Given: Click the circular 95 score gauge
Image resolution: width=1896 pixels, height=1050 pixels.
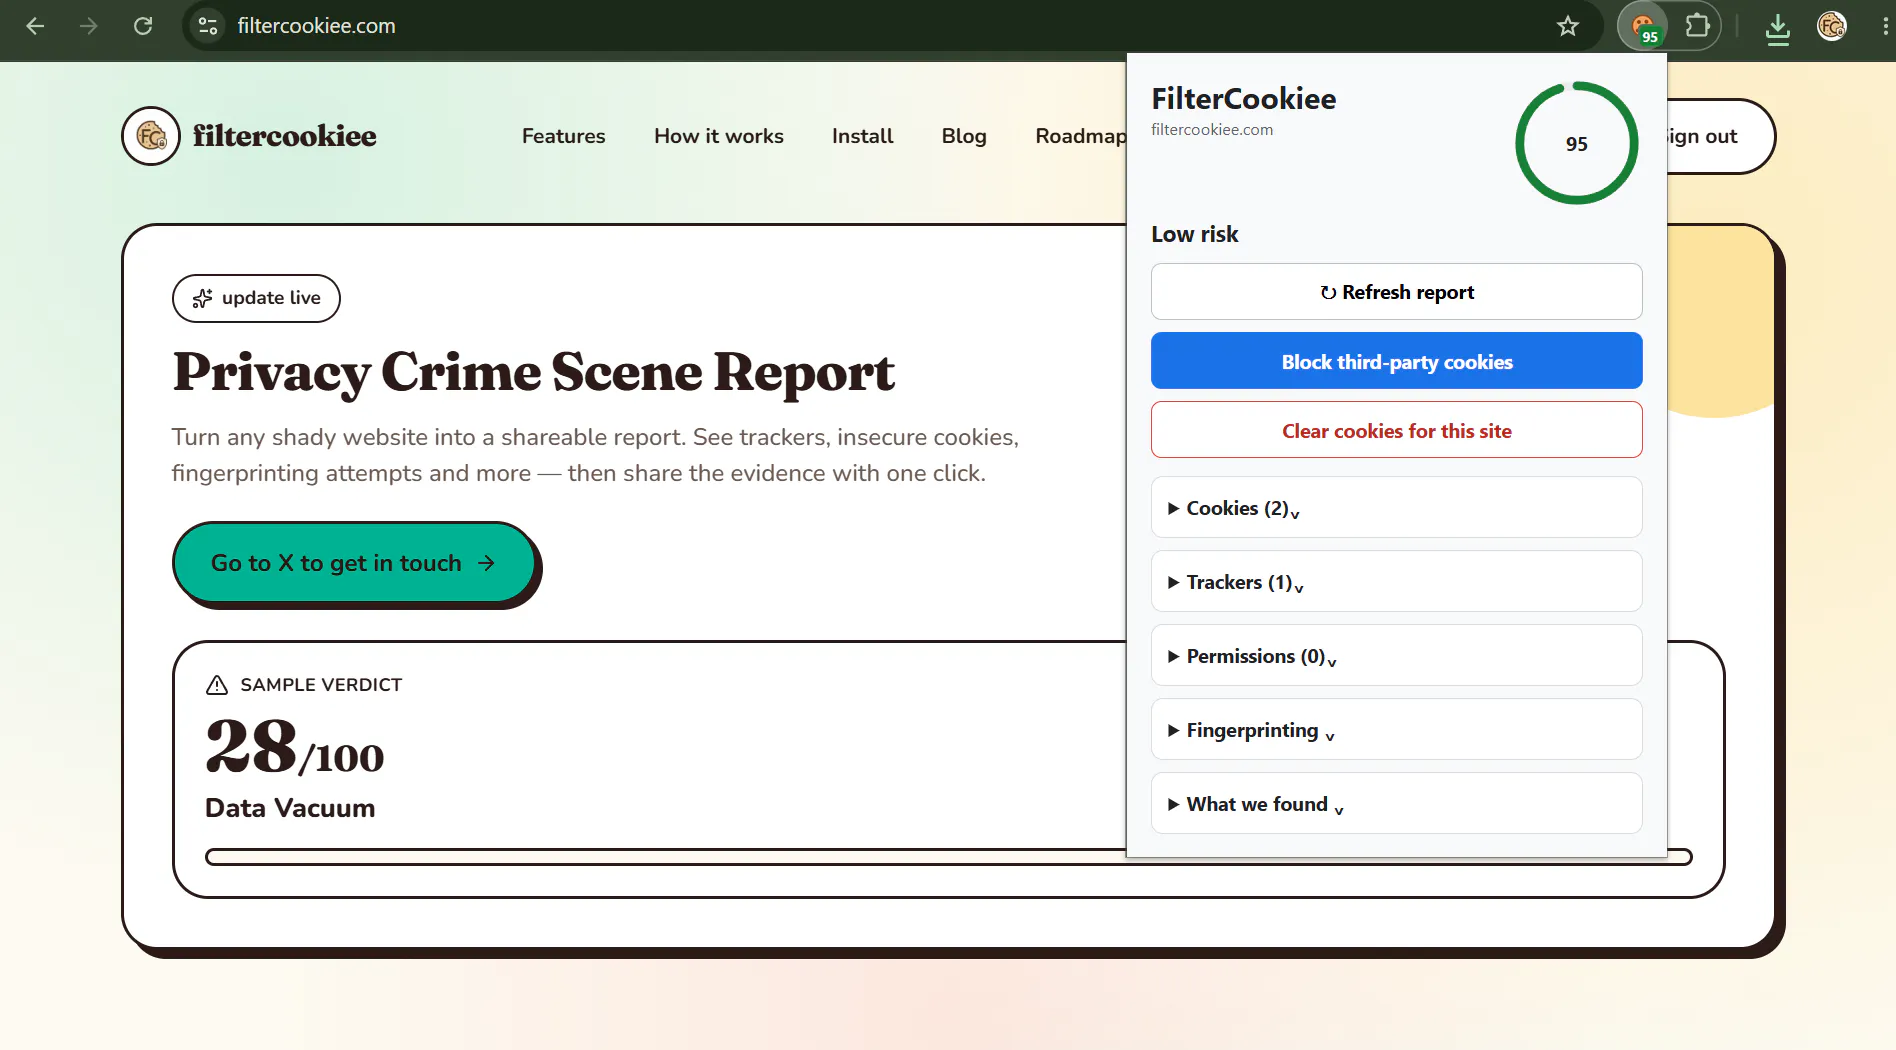Looking at the screenshot, I should tap(1576, 143).
